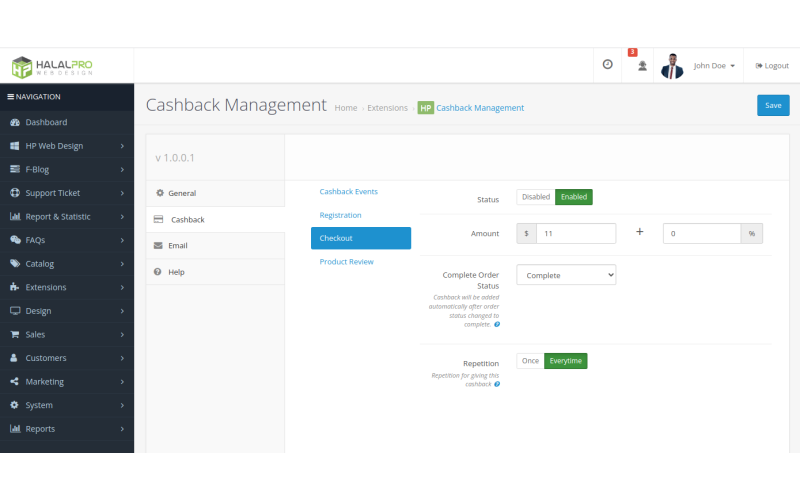Go to Home breadcrumb link
The image size is (800, 500).
(346, 108)
